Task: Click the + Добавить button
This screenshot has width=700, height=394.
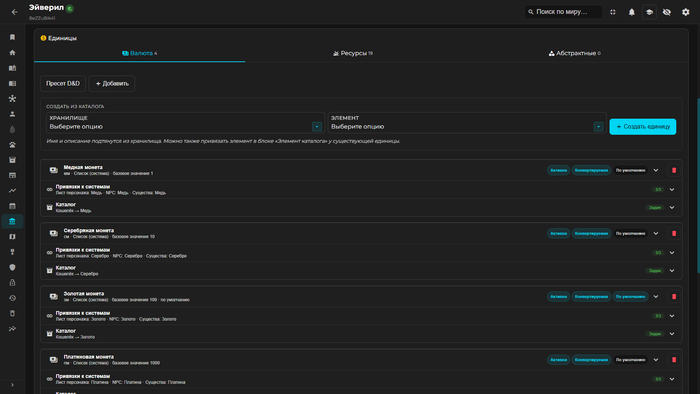Action: tap(112, 83)
